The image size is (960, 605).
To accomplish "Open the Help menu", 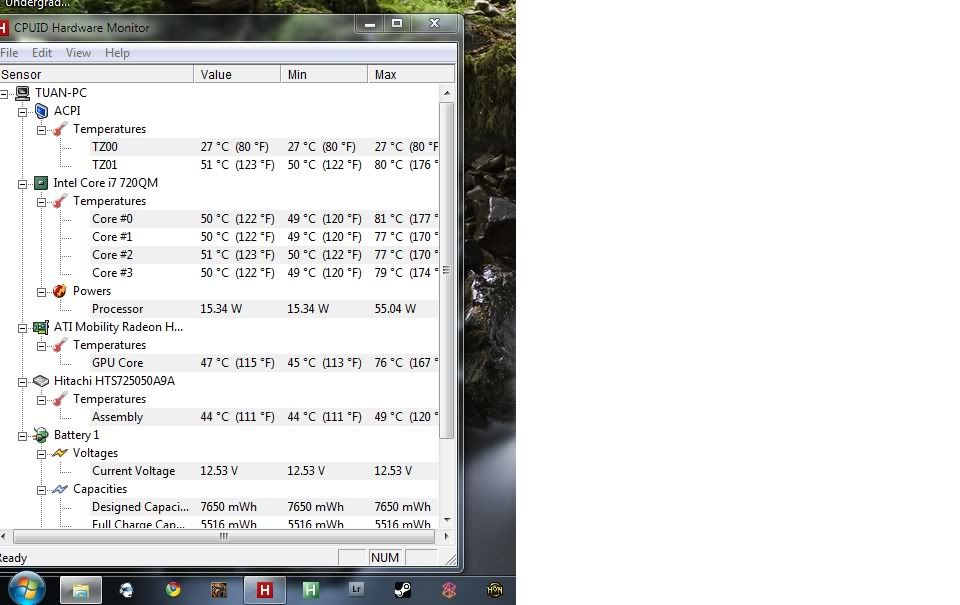I will [117, 53].
